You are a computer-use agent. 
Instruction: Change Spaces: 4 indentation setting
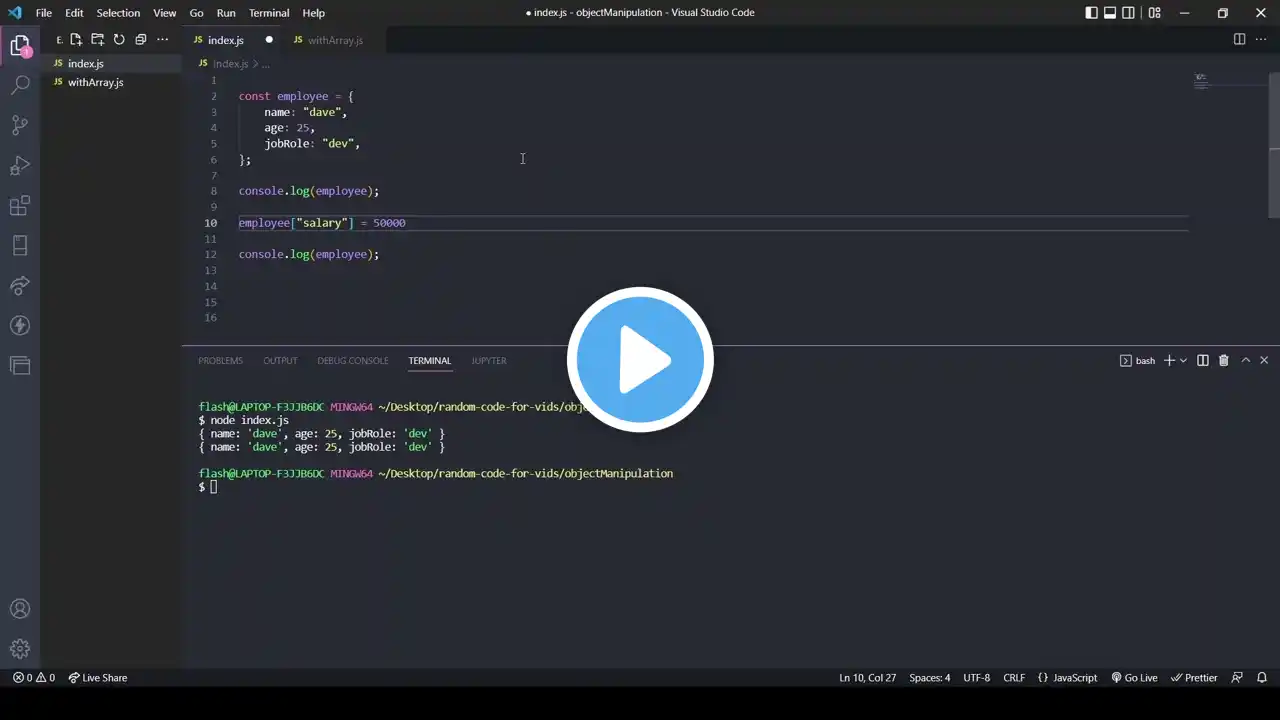pos(930,678)
